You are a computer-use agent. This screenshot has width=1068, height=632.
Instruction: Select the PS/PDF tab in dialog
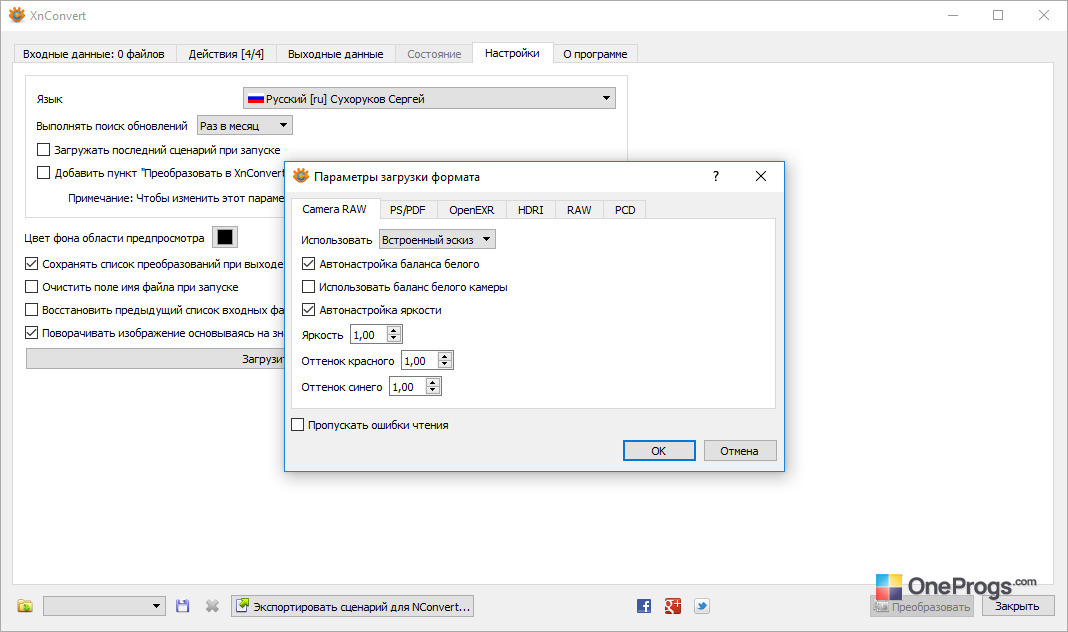tap(408, 210)
